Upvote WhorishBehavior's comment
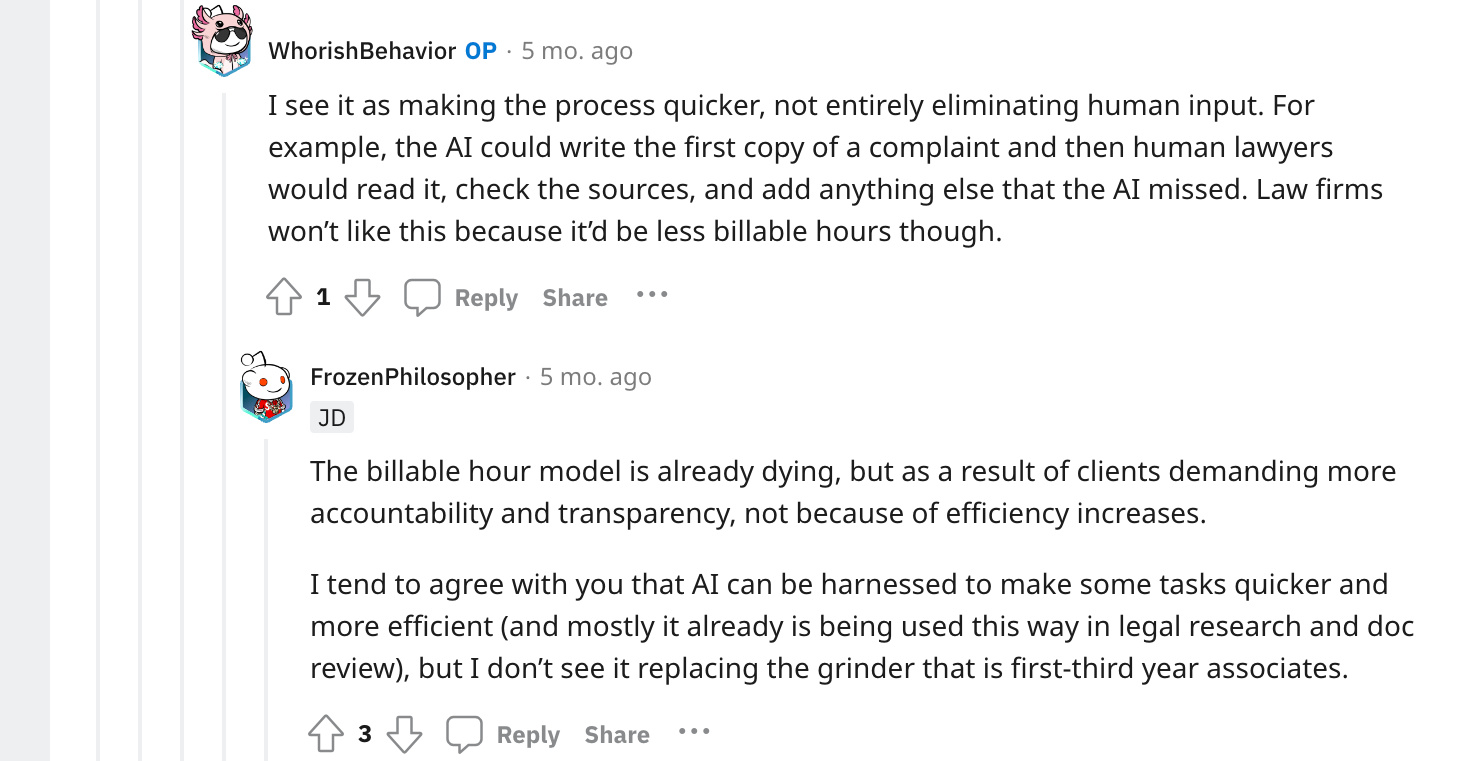The height and width of the screenshot is (761, 1483). (x=284, y=297)
